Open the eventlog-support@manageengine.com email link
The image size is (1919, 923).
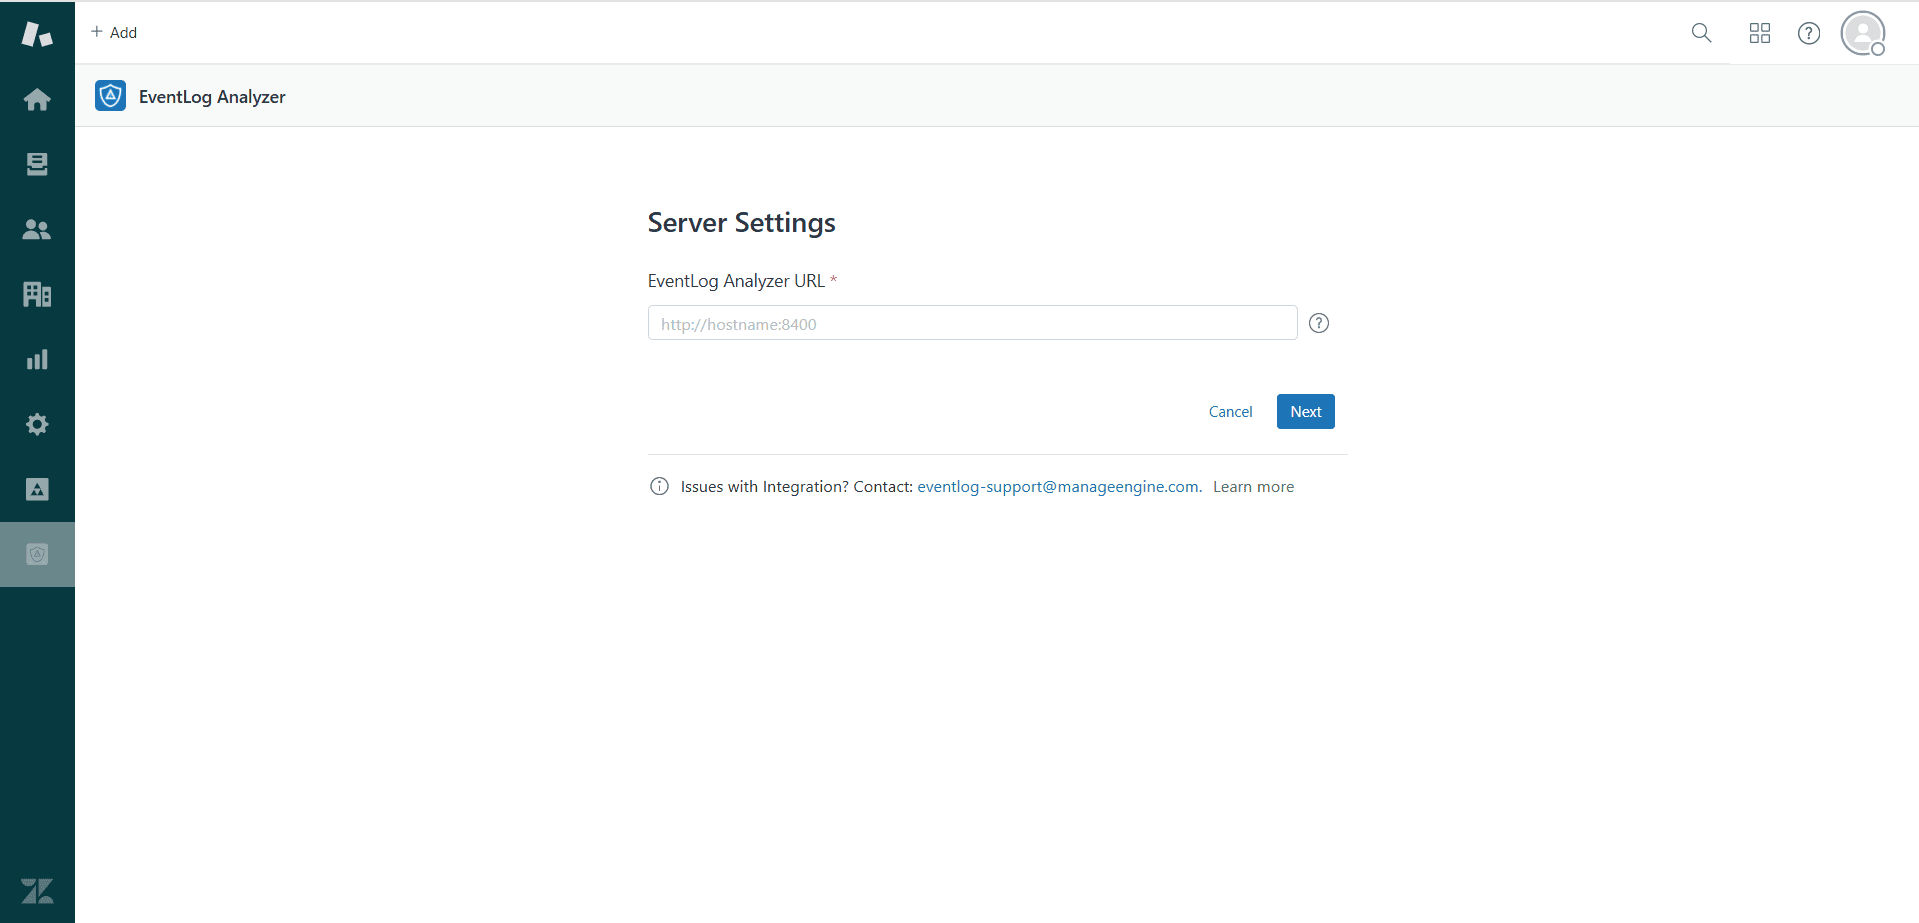point(1057,486)
